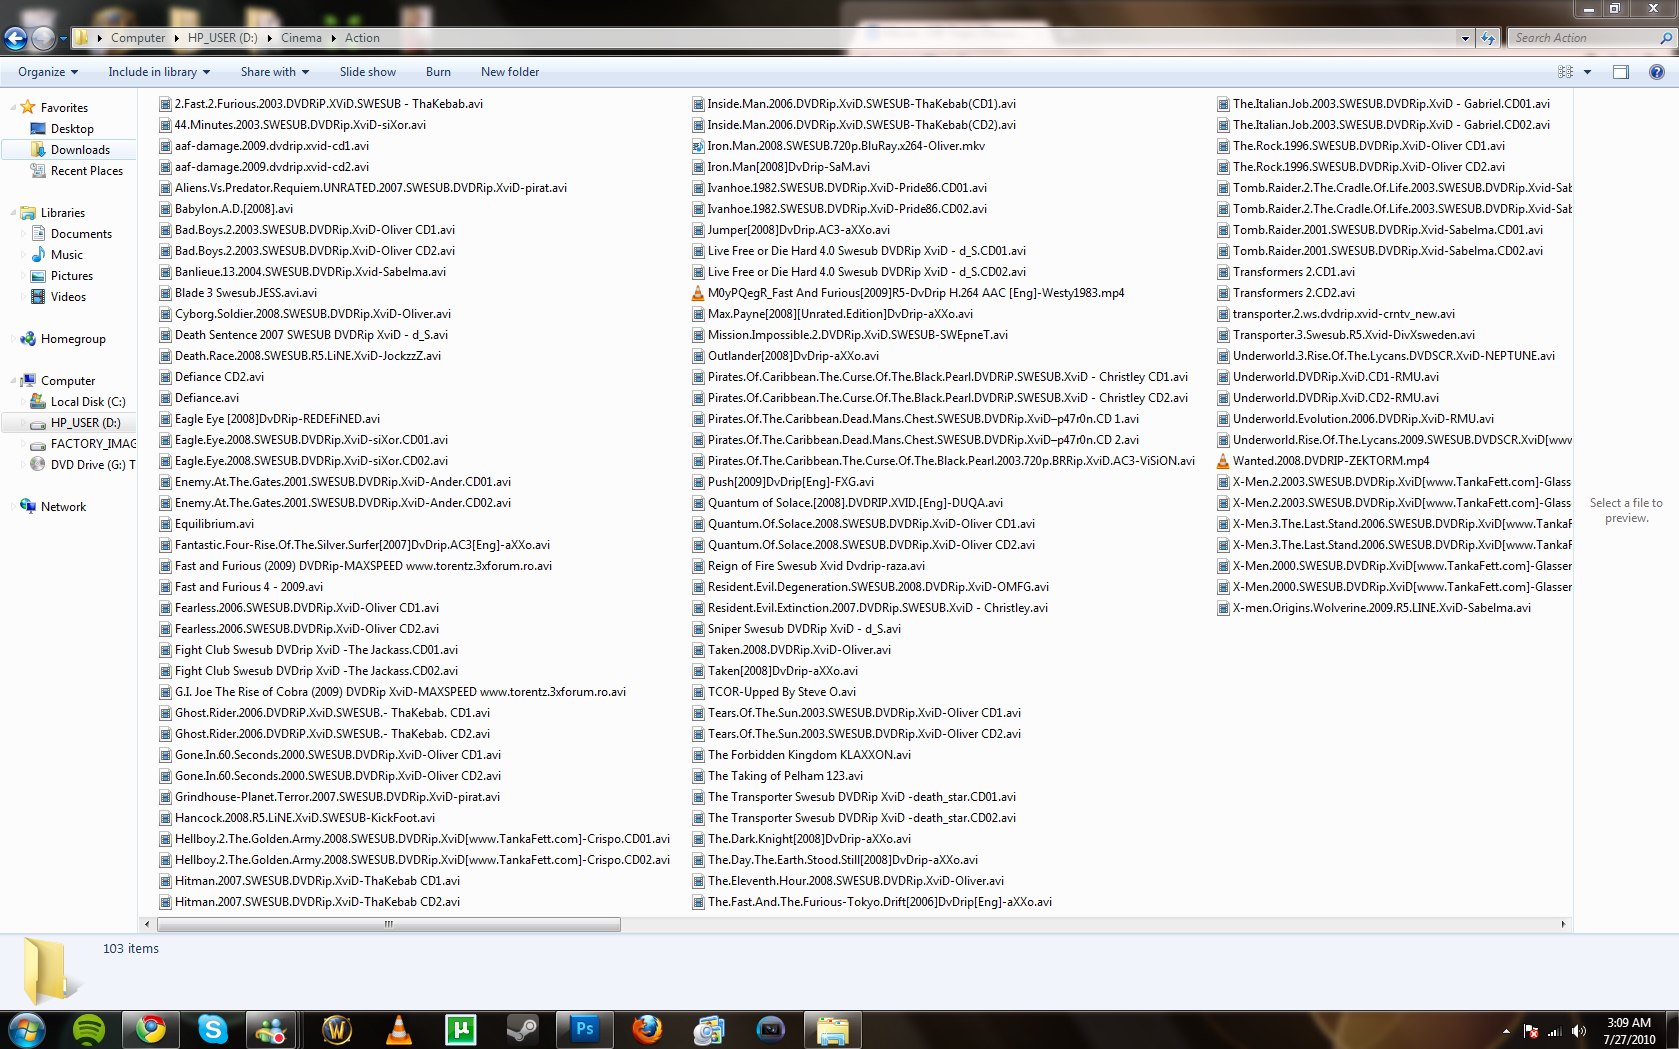Image resolution: width=1679 pixels, height=1049 pixels.
Task: Open VLC media player from taskbar
Action: 399,1029
